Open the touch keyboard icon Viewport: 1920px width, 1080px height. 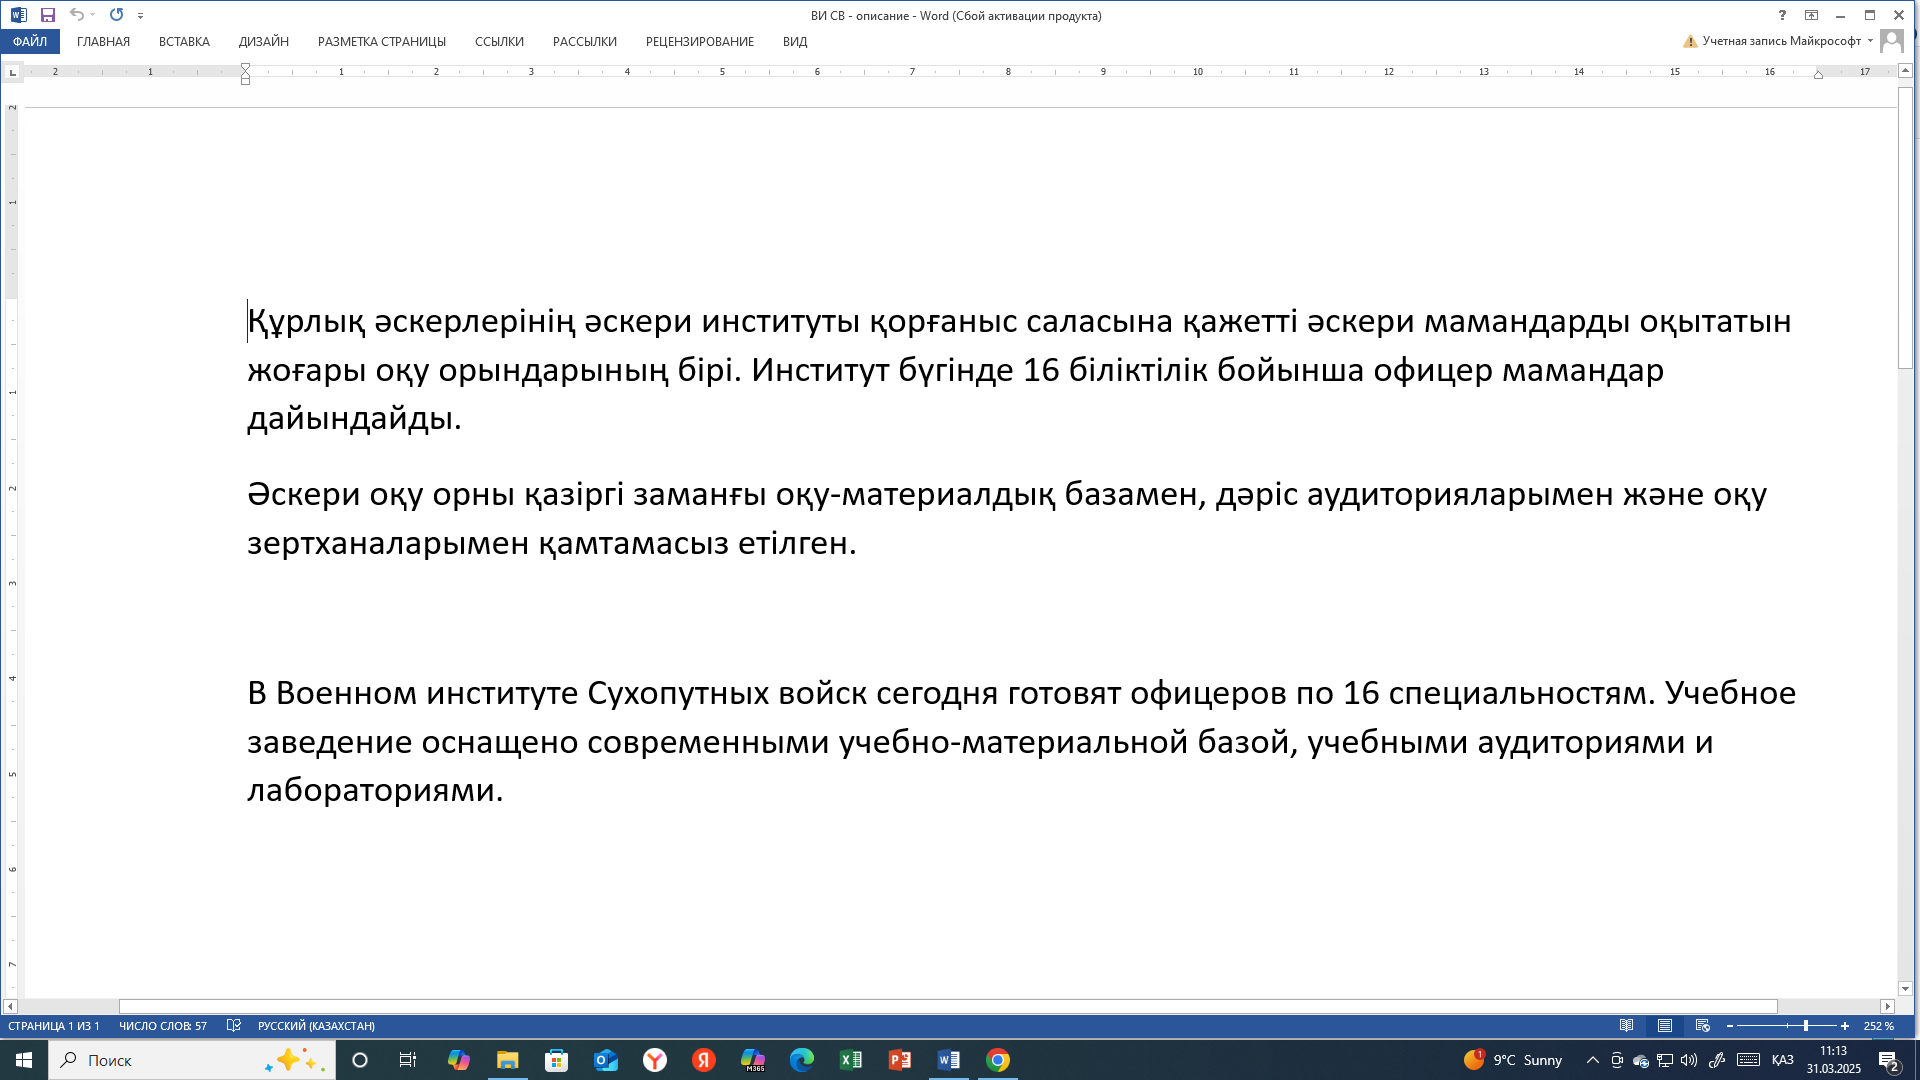[x=1748, y=1060]
